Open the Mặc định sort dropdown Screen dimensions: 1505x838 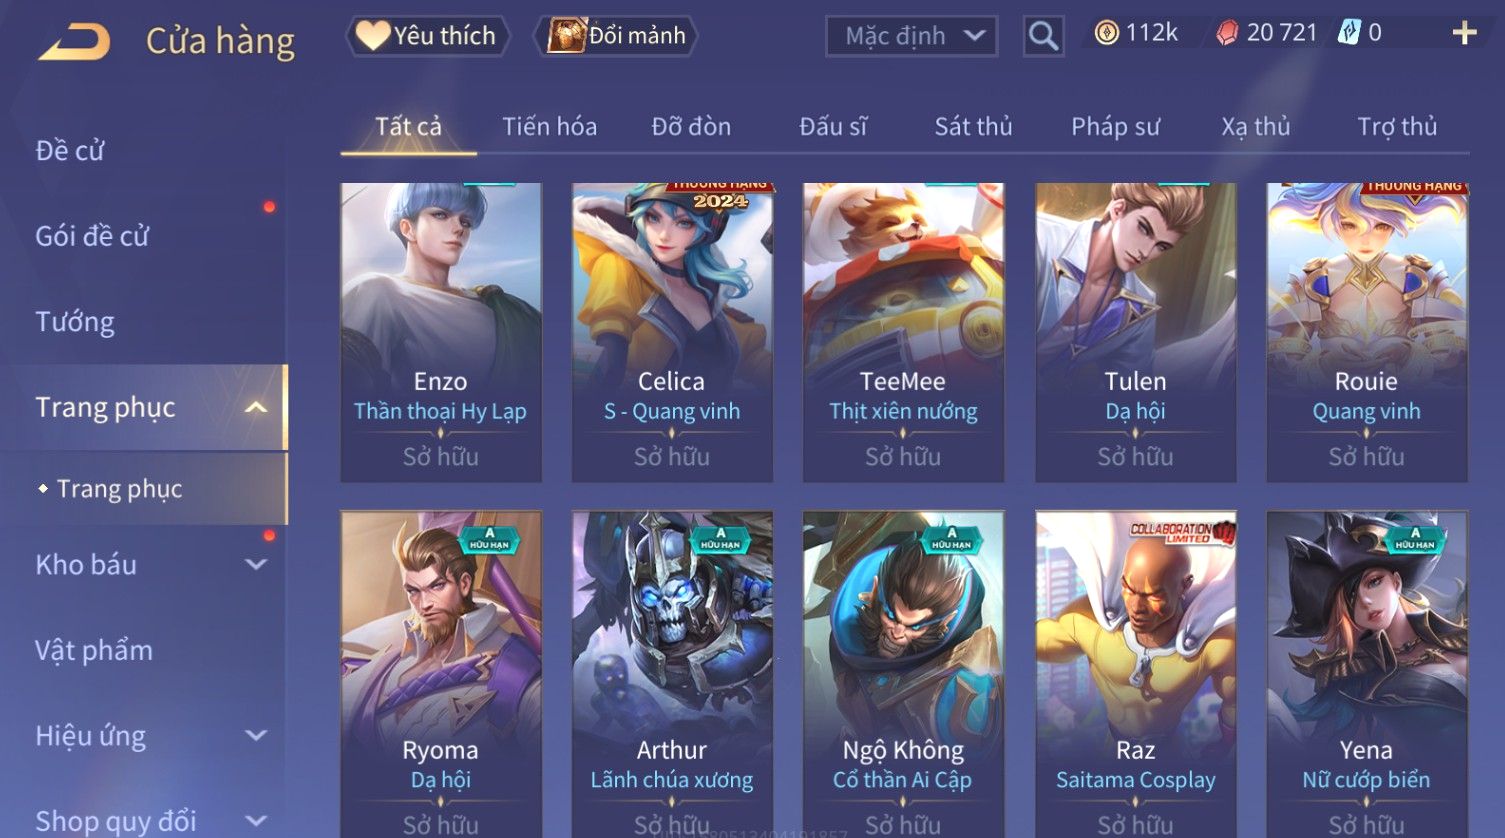(911, 37)
